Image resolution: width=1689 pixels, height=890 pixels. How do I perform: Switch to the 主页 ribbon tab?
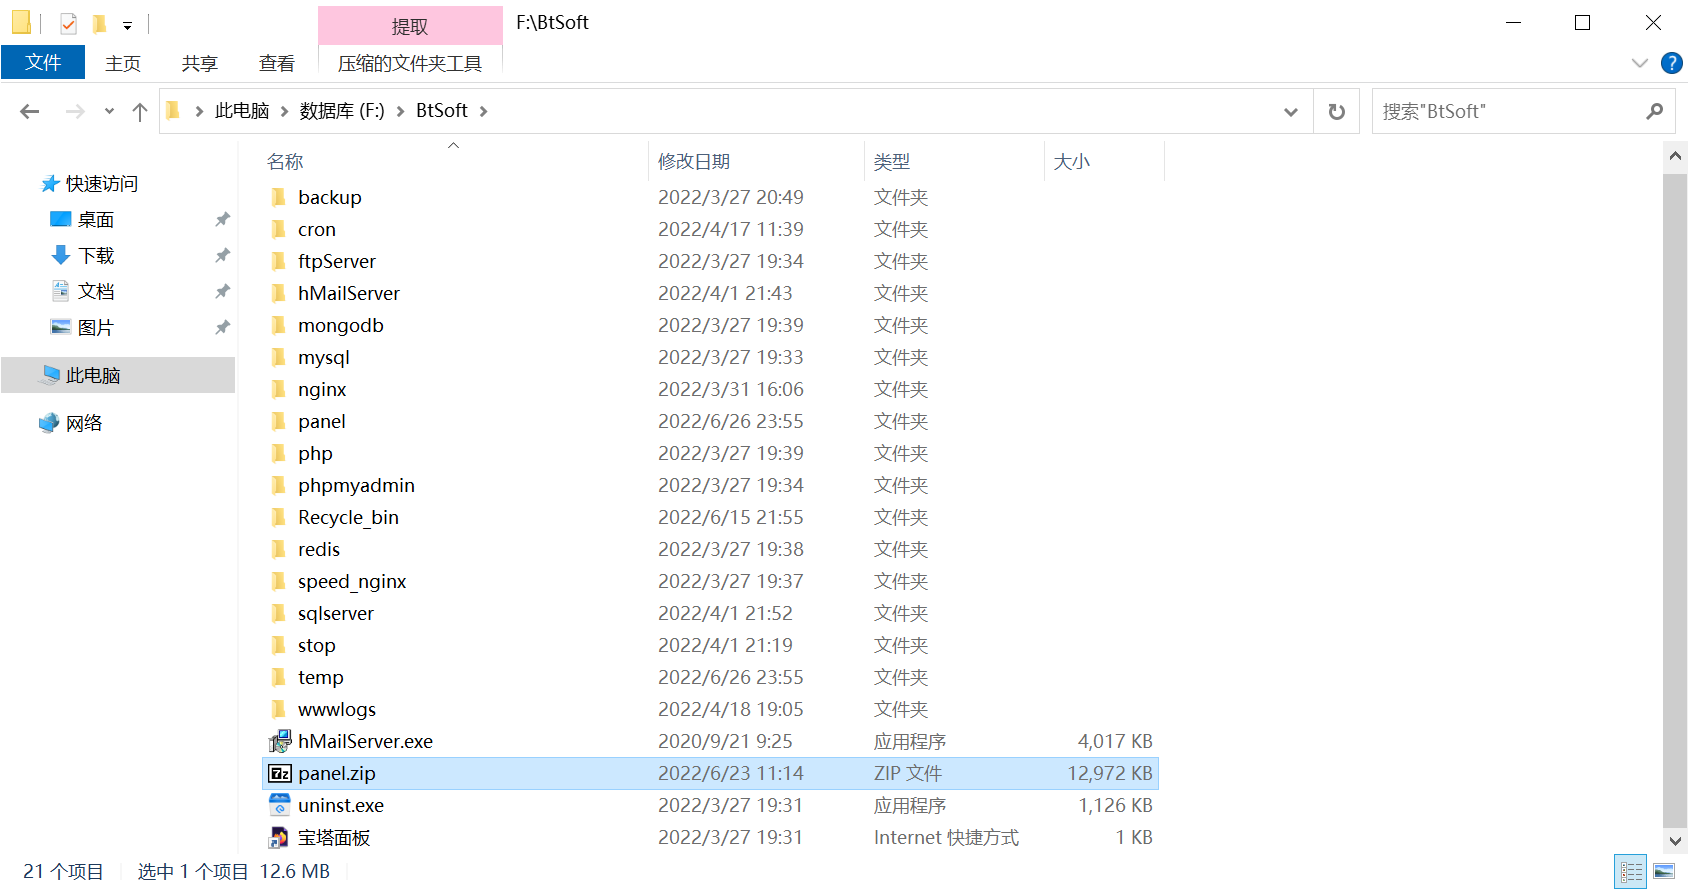pos(123,63)
